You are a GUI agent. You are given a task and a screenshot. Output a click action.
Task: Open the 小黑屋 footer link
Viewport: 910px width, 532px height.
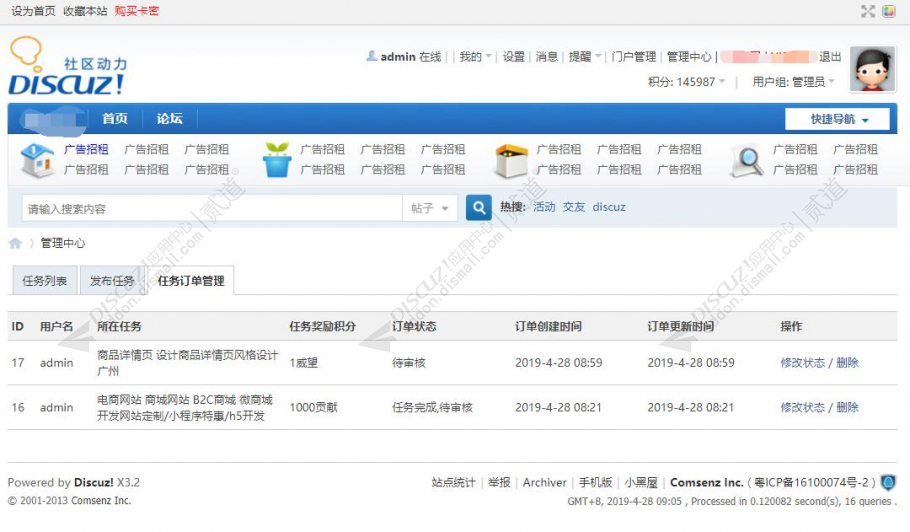click(641, 482)
